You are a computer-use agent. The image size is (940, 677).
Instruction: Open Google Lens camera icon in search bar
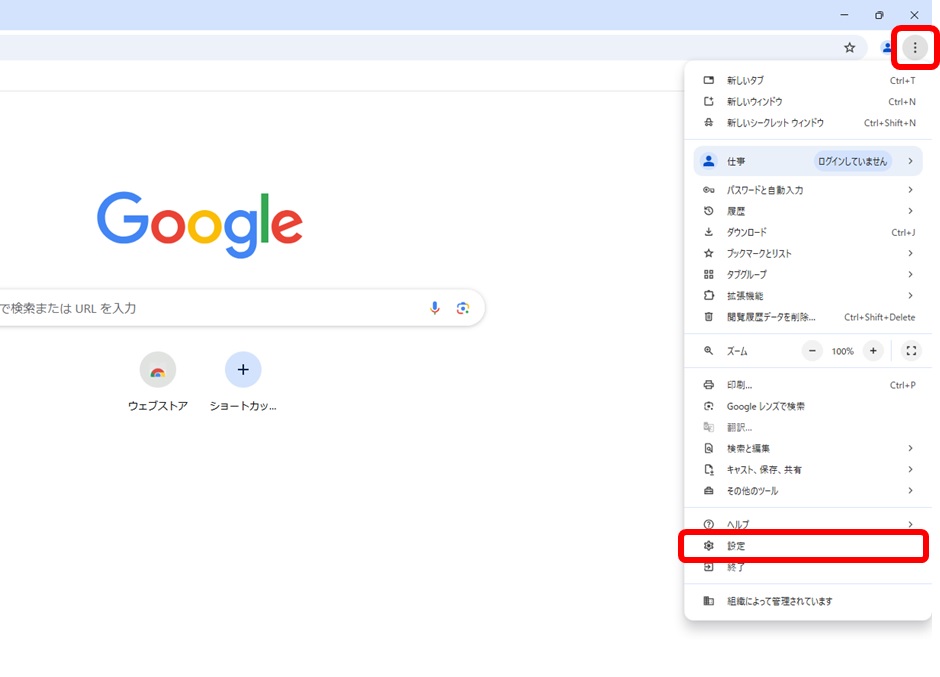[463, 308]
